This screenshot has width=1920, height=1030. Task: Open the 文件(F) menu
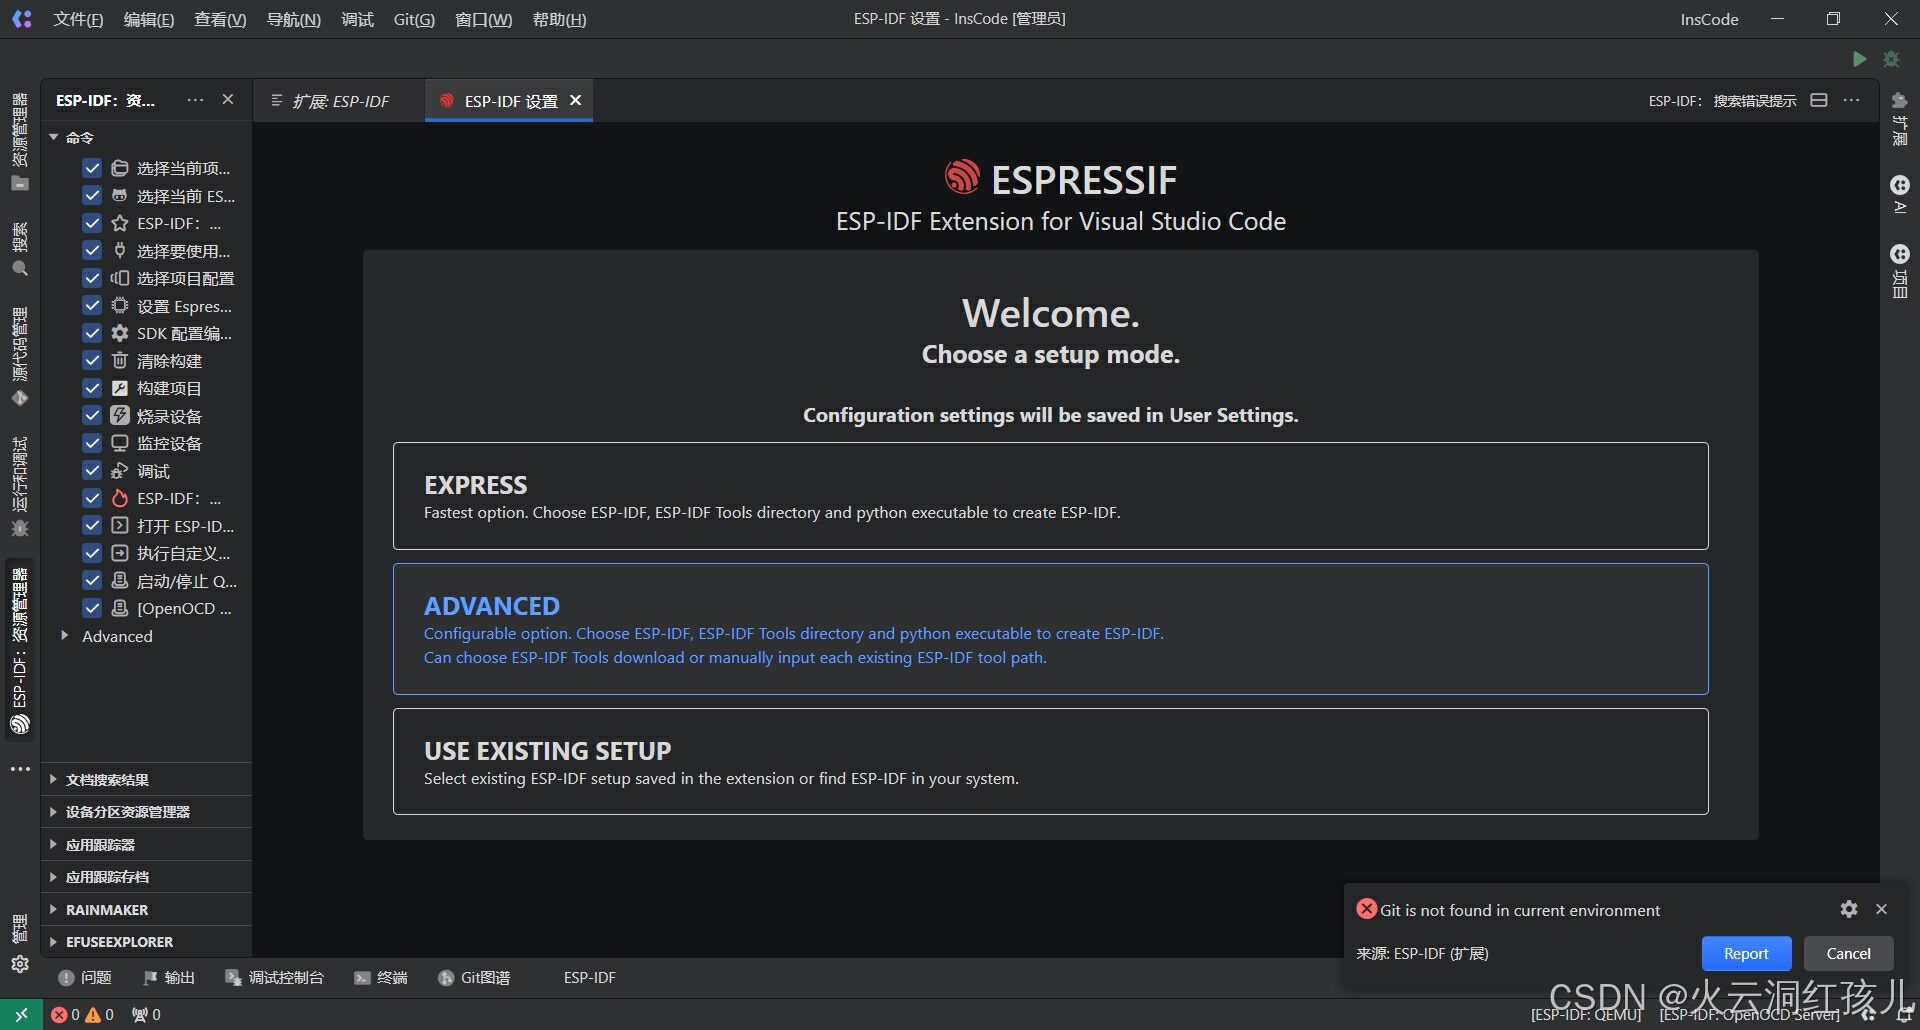click(78, 19)
